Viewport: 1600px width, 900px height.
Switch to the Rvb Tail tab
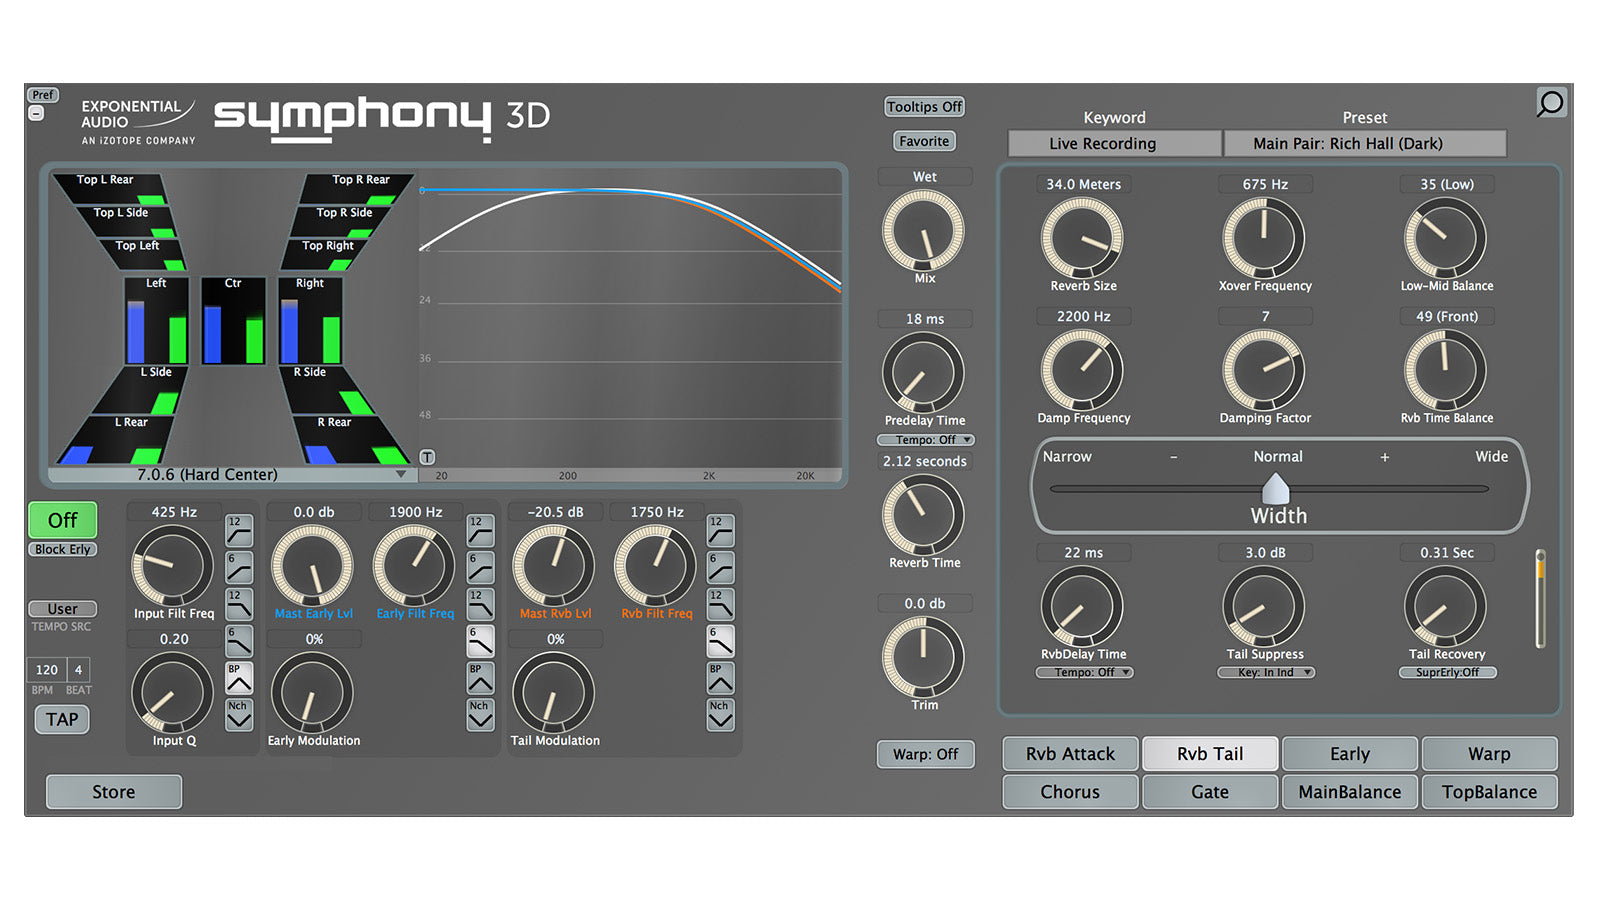click(1210, 754)
